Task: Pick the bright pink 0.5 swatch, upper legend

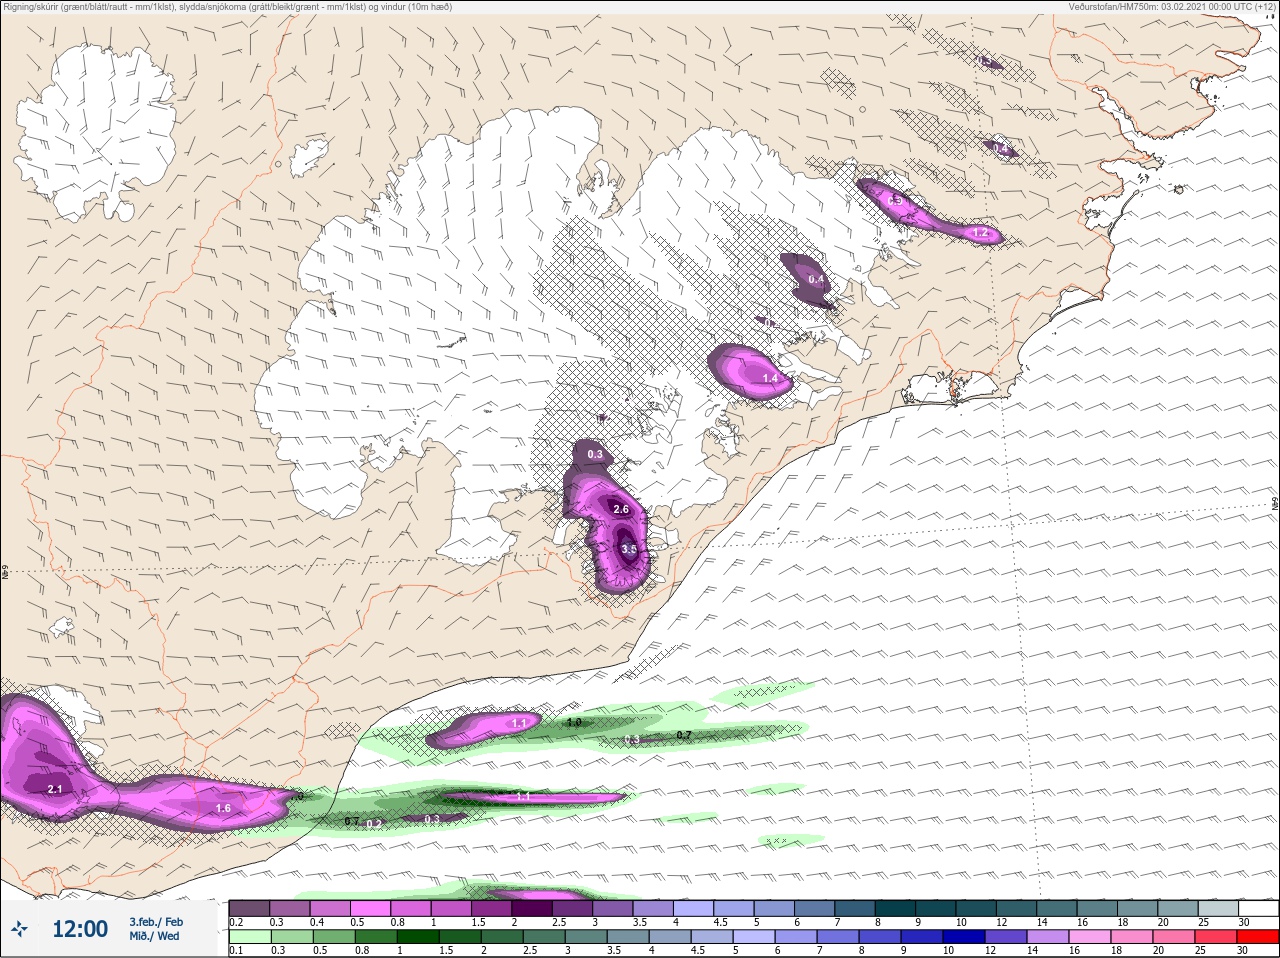Action: pos(370,908)
